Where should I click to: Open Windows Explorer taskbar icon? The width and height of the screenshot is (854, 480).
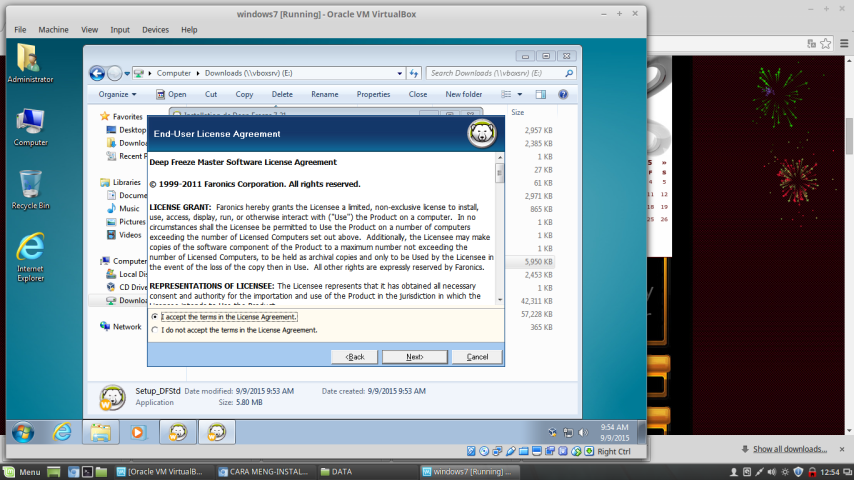(101, 433)
